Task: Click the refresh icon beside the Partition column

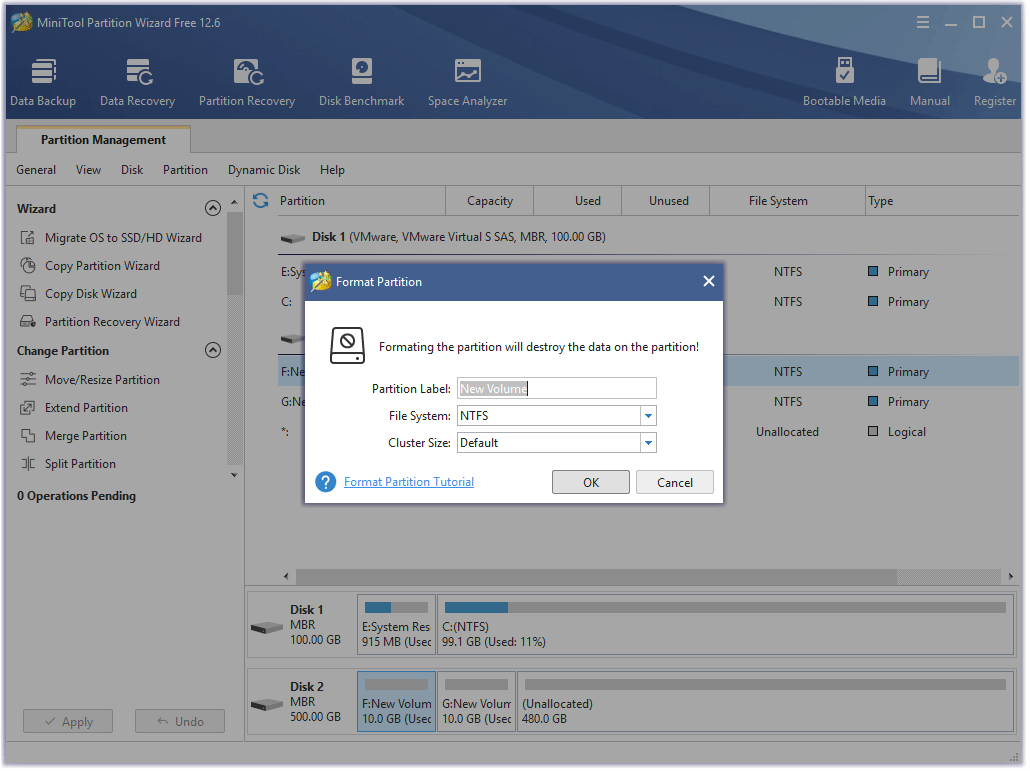Action: coord(261,201)
